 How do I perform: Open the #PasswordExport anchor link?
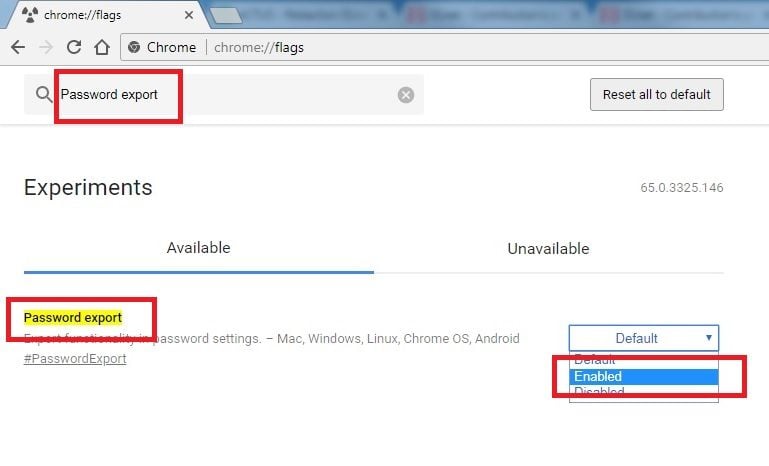pos(75,359)
